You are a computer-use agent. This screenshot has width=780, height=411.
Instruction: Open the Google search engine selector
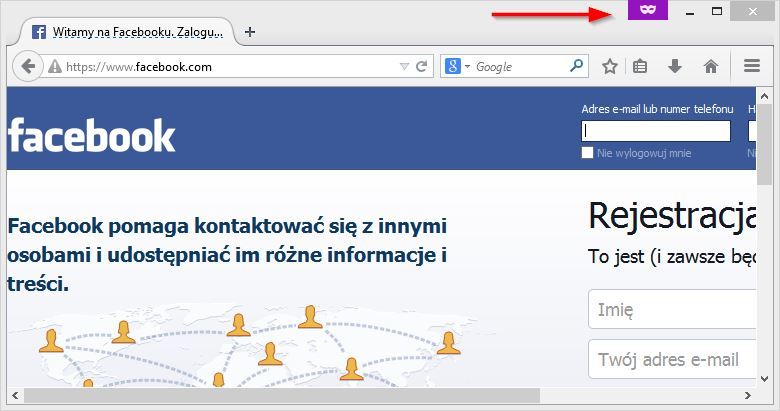tap(457, 66)
